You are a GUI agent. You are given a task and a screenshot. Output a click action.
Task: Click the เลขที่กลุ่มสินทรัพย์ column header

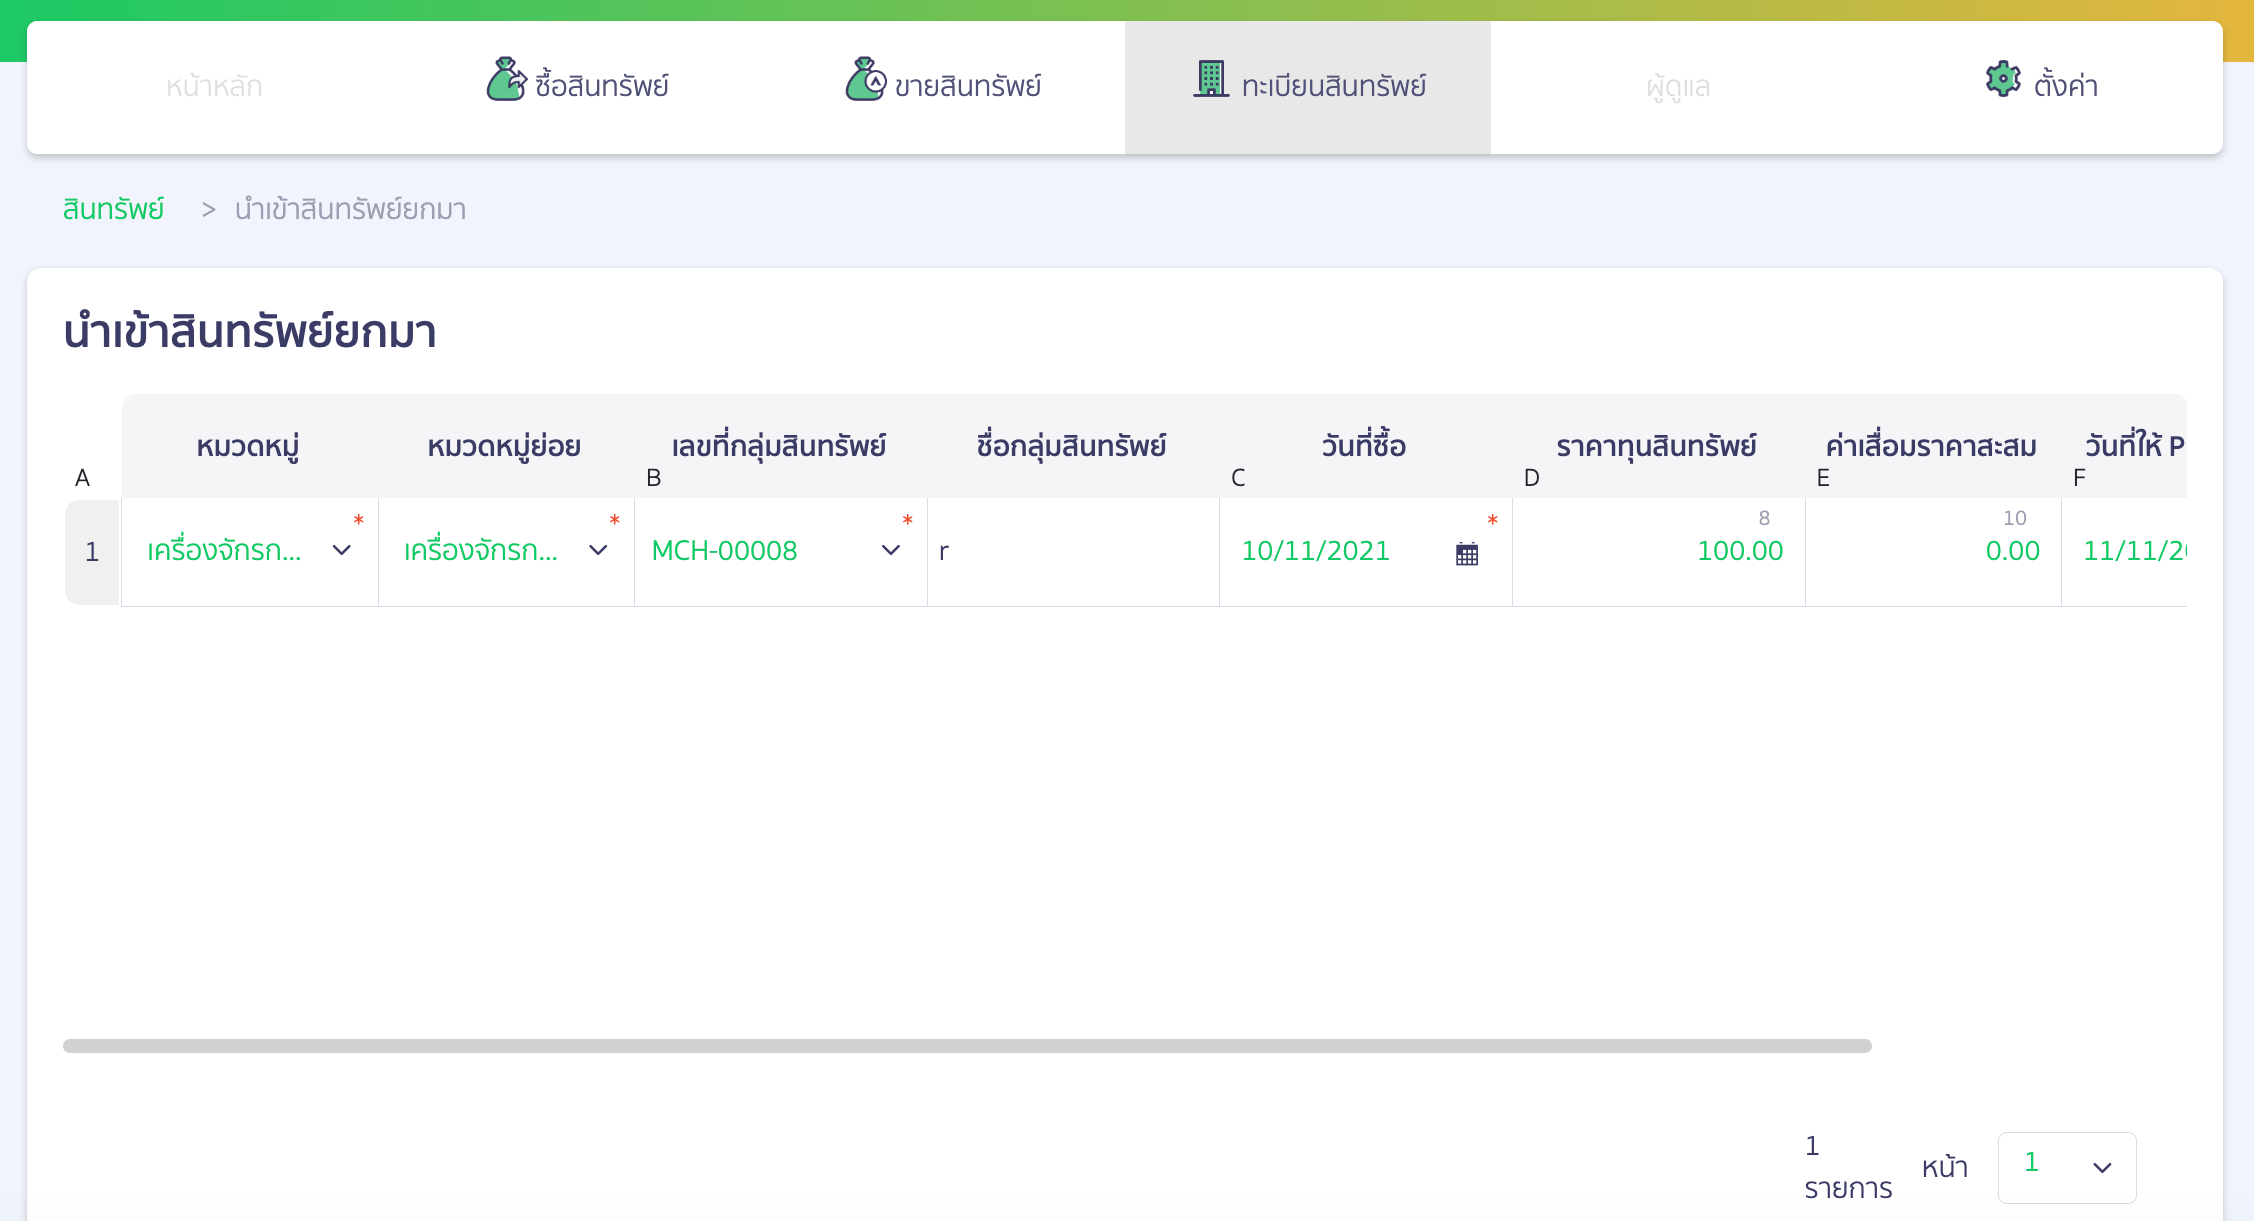[x=779, y=446]
